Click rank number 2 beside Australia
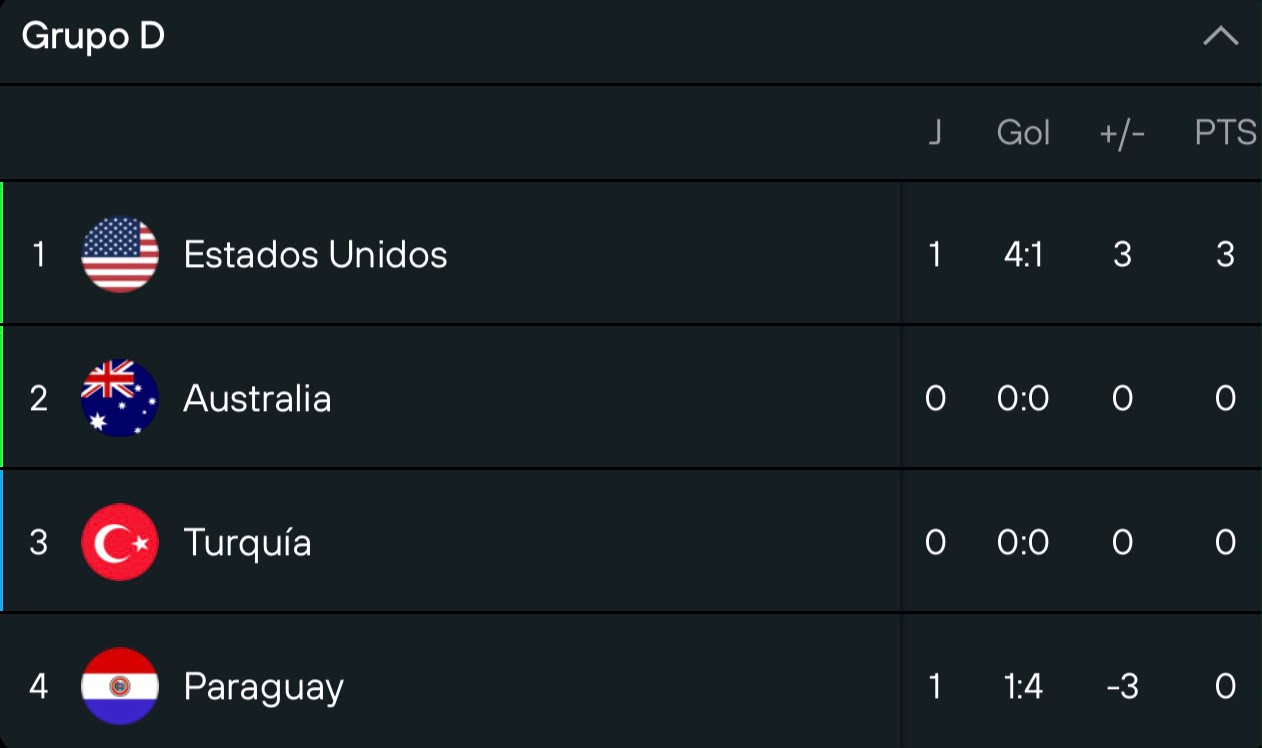 pos(38,398)
